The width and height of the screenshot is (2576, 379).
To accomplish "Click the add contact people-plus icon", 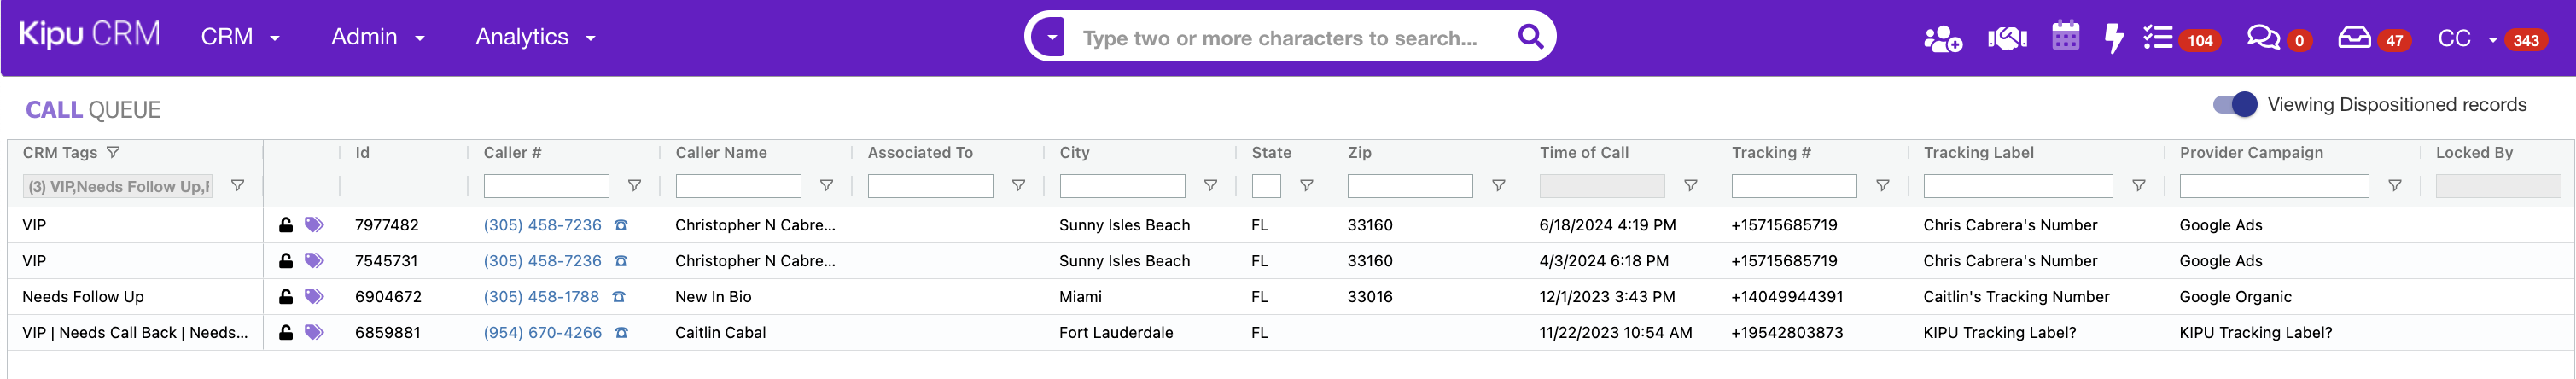I will [1942, 39].
